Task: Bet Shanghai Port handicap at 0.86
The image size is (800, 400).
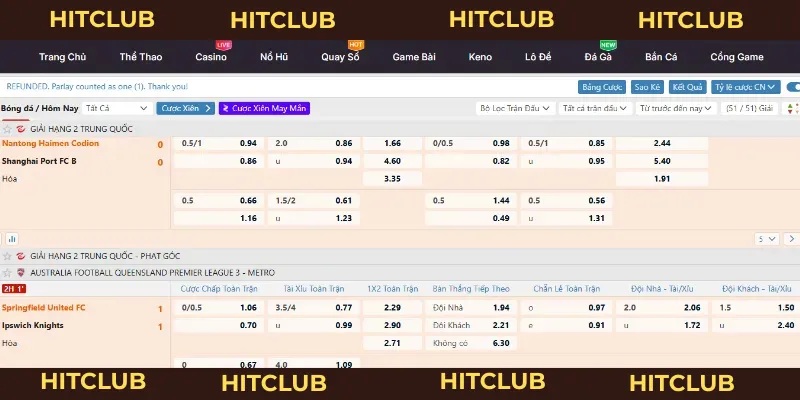Action: click(219, 161)
